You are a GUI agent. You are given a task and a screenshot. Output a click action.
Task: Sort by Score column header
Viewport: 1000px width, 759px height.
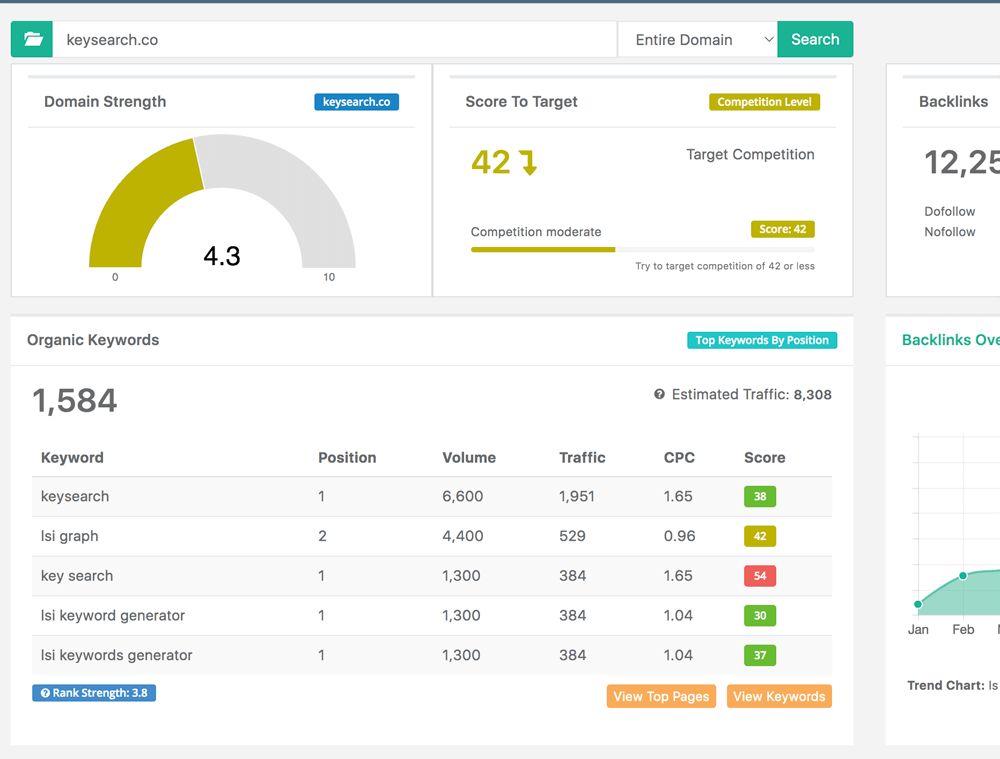click(765, 457)
